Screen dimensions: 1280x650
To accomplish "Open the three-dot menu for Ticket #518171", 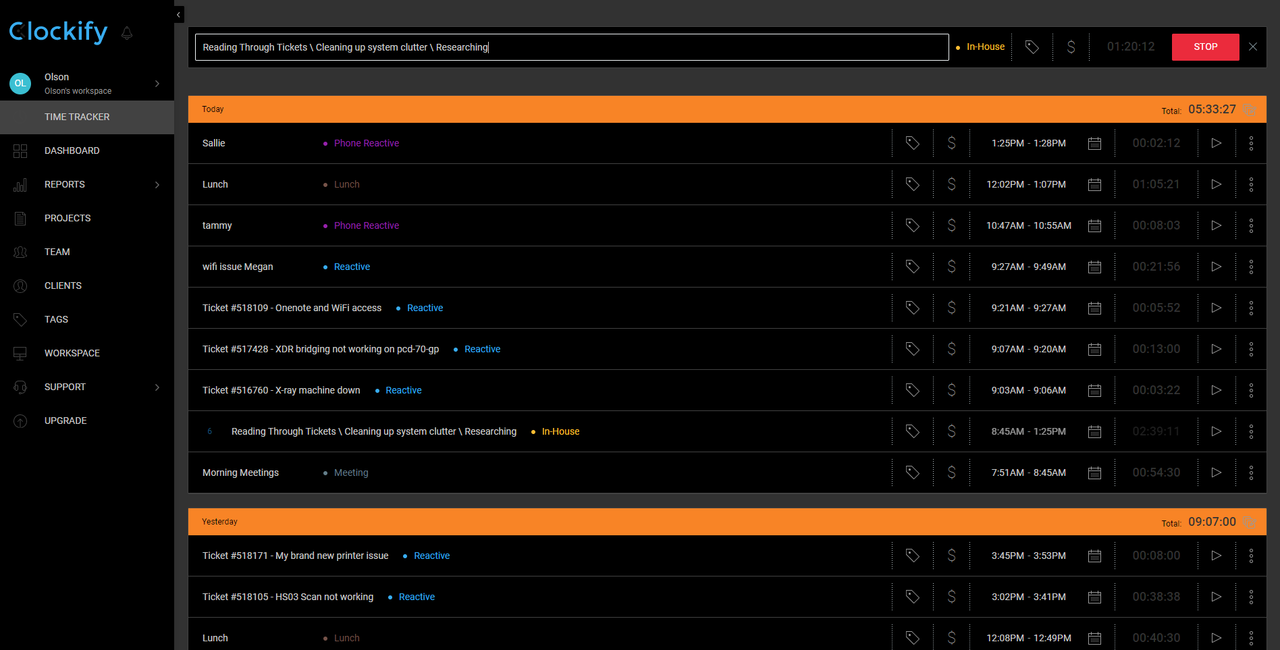I will (x=1251, y=555).
